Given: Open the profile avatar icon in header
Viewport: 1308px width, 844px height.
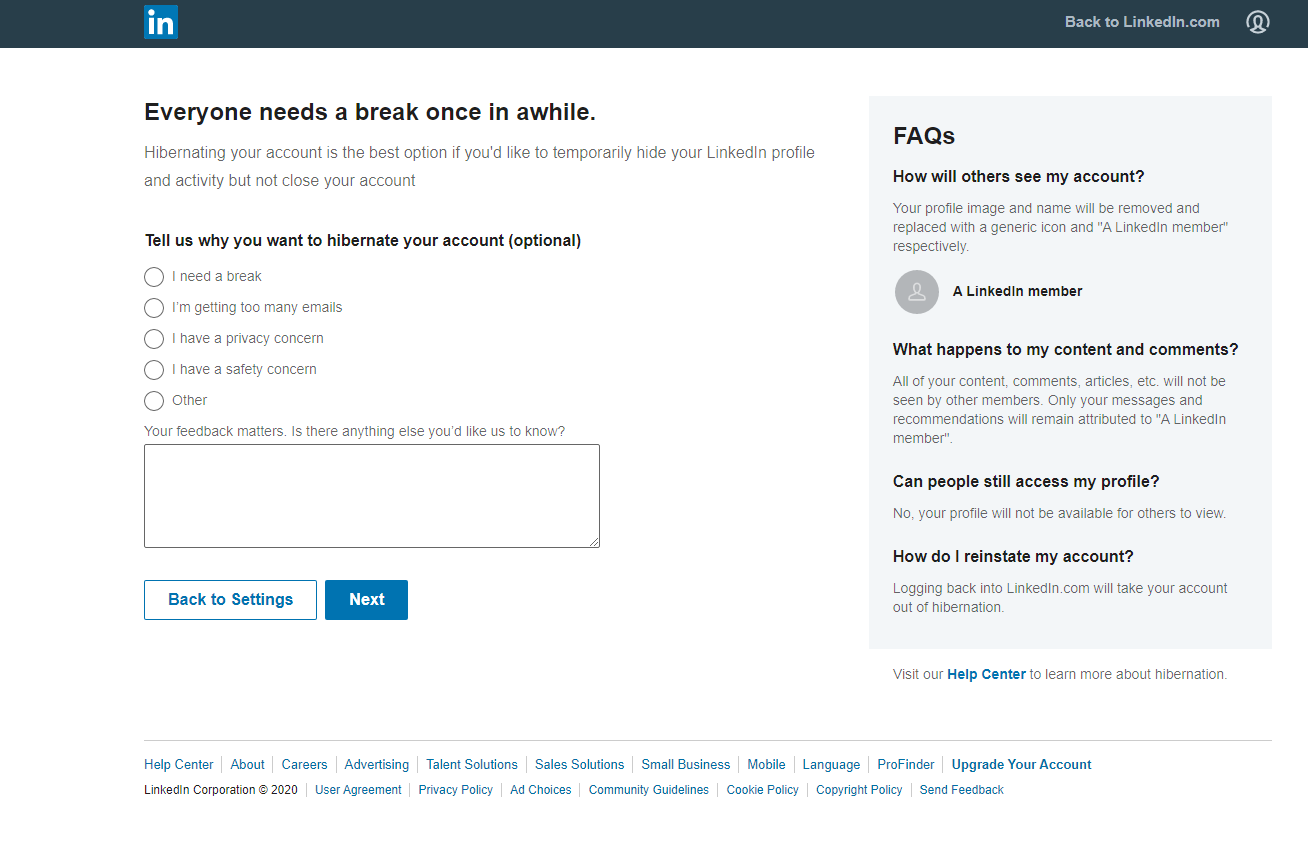Looking at the screenshot, I should [1258, 22].
